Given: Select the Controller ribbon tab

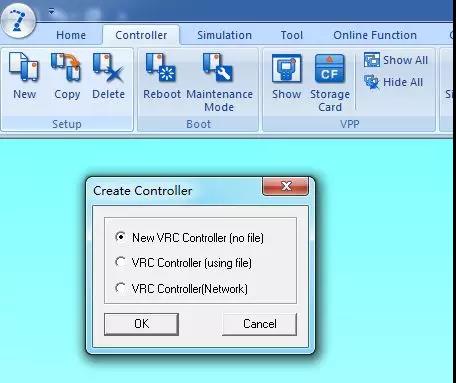Looking at the screenshot, I should pyautogui.click(x=141, y=35).
